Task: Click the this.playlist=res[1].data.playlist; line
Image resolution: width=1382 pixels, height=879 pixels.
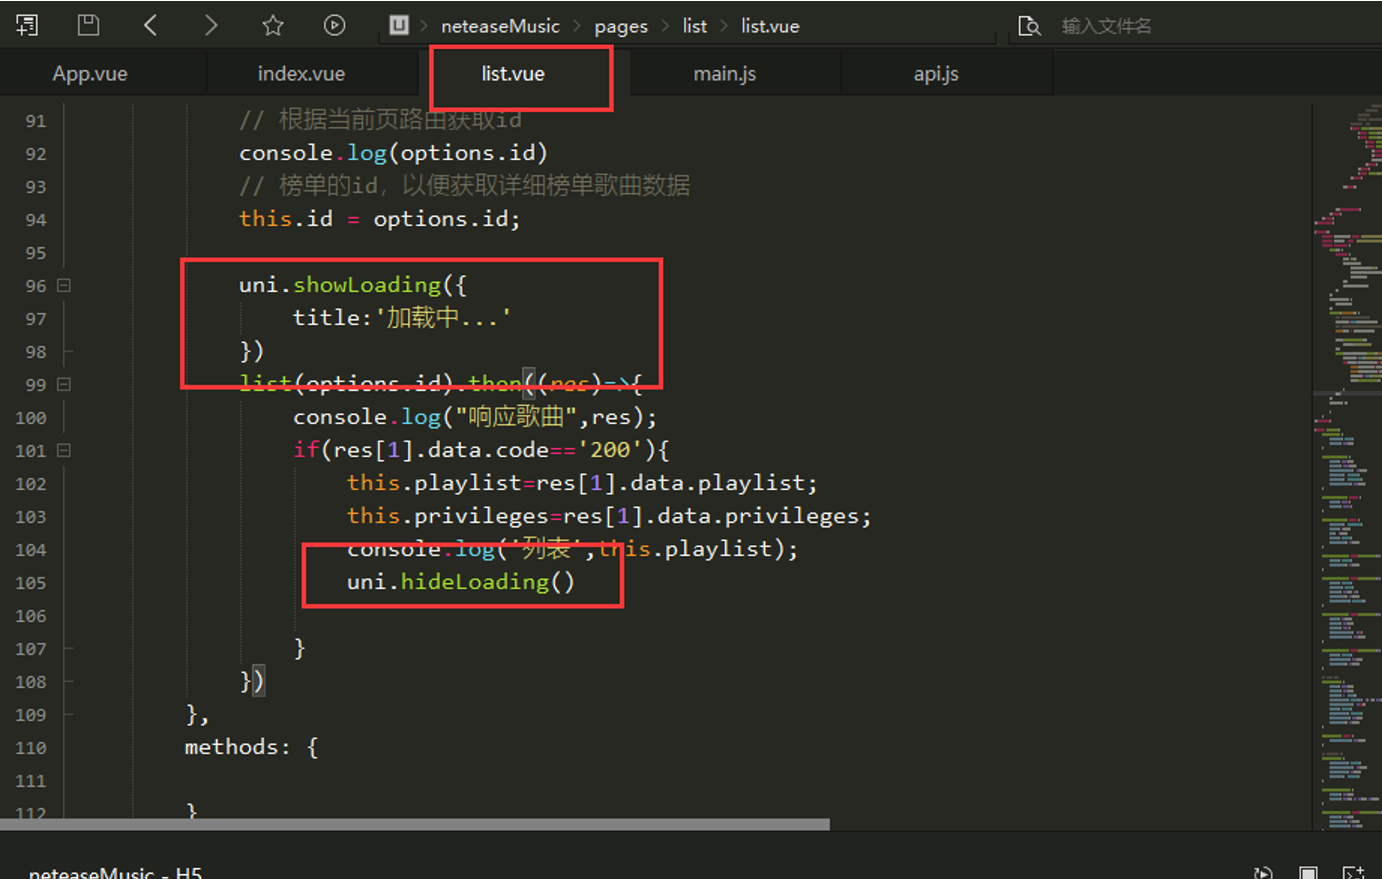Action: point(582,483)
